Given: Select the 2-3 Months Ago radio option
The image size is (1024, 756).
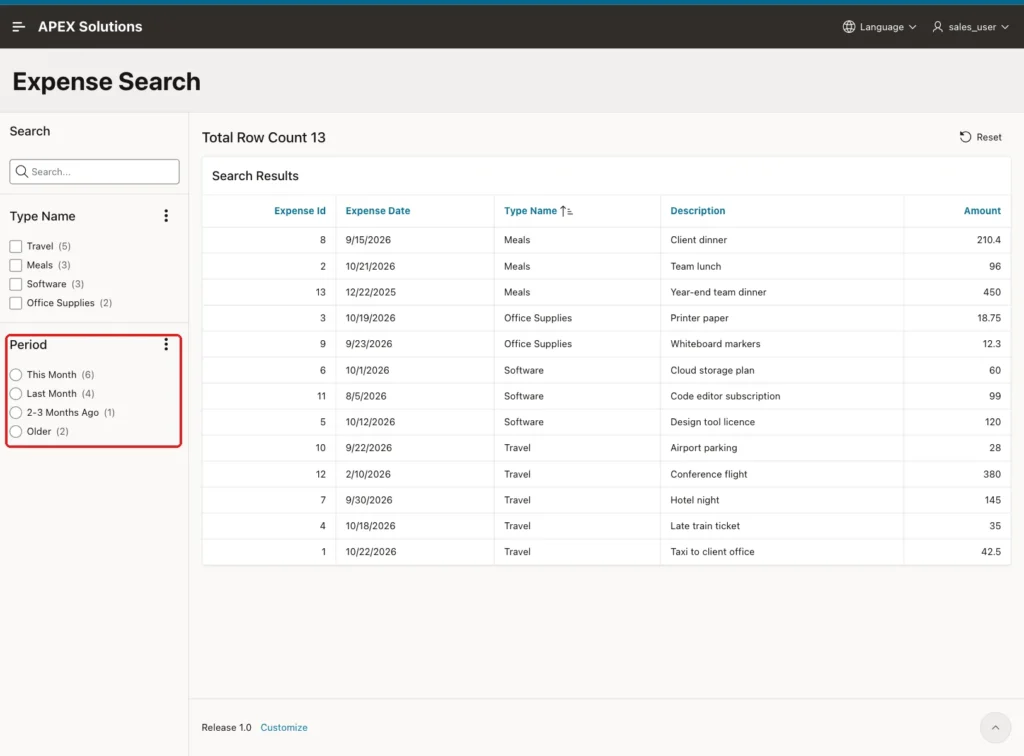Looking at the screenshot, I should click(x=16, y=413).
